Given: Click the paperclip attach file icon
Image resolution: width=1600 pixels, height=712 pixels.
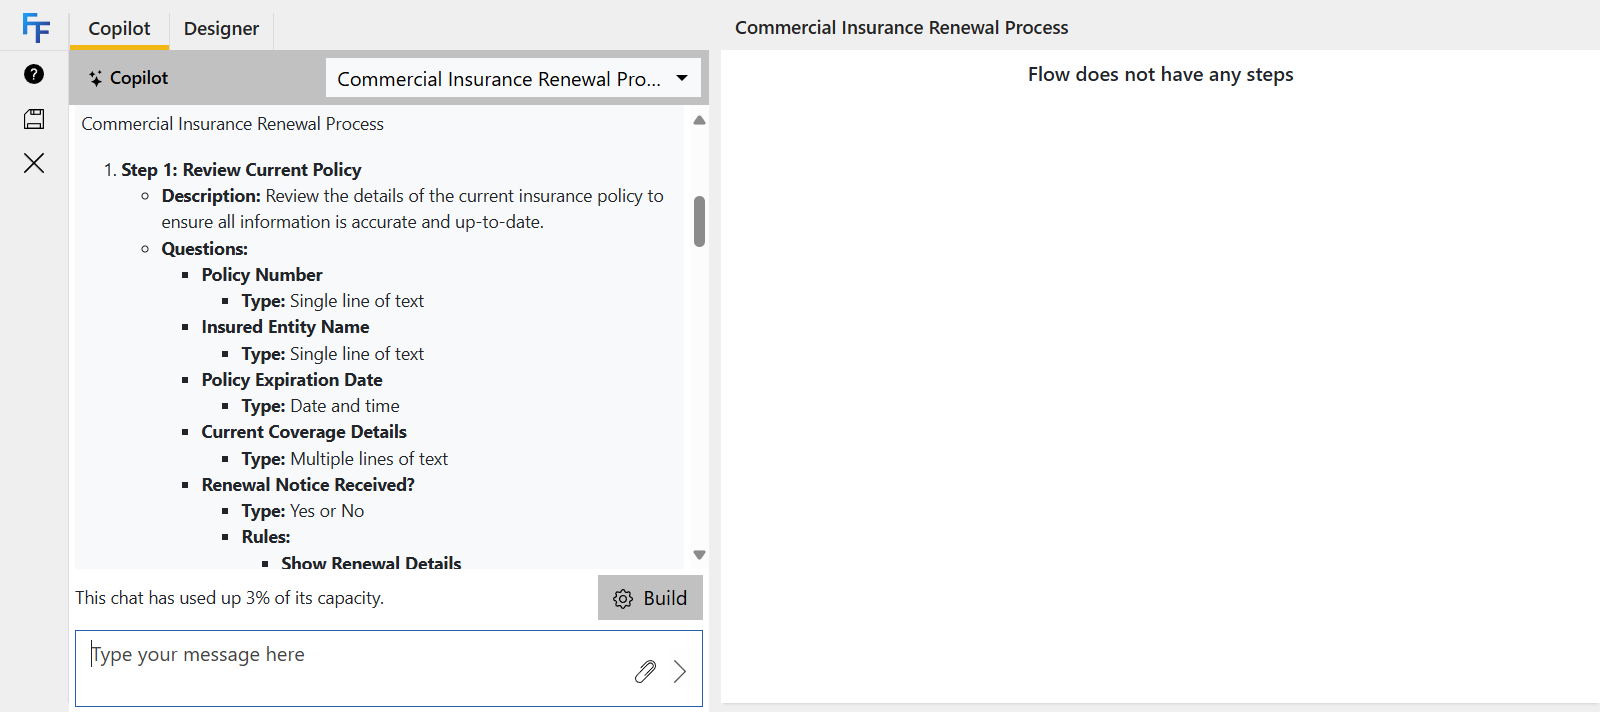Looking at the screenshot, I should 645,671.
